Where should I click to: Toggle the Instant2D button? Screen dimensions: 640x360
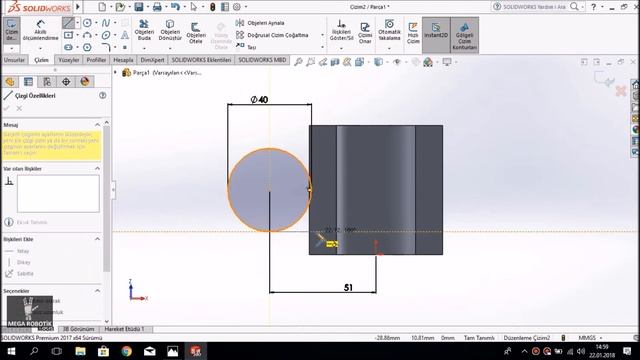pyautogui.click(x=436, y=35)
